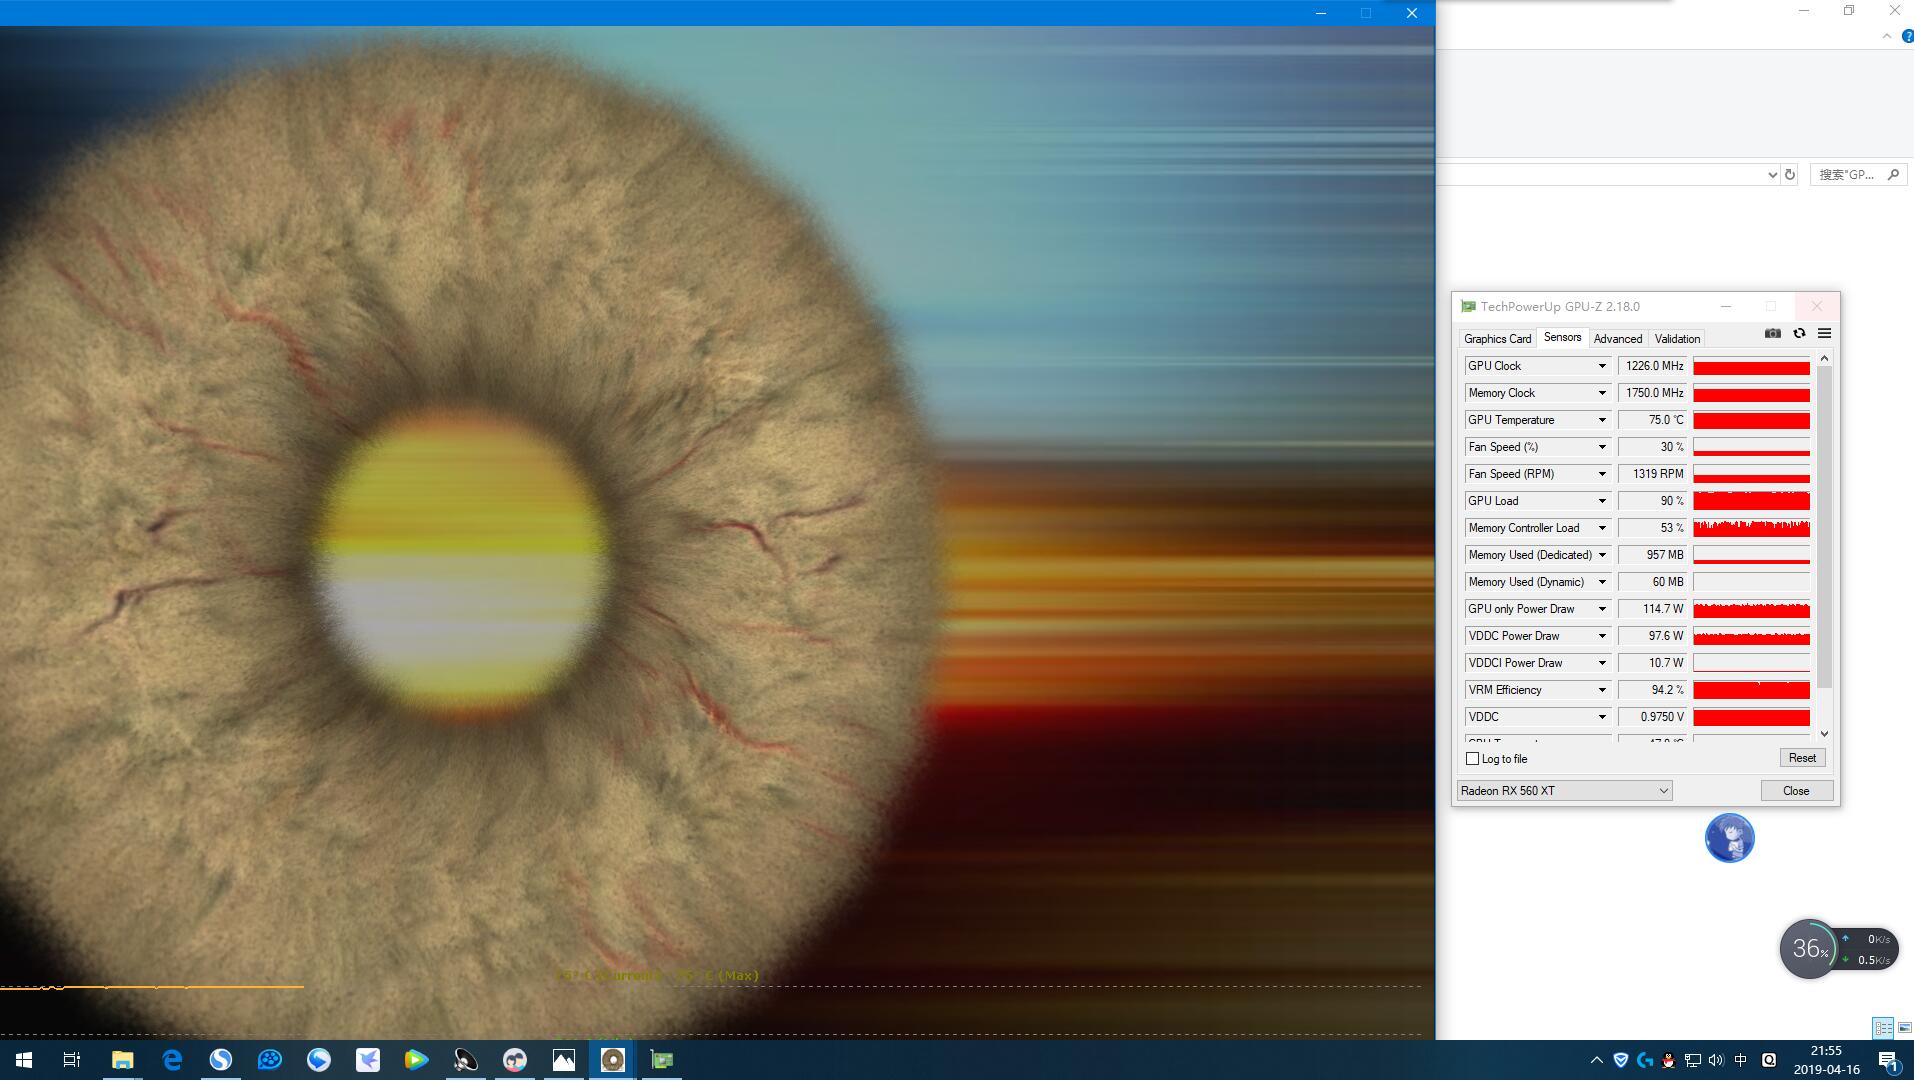Switch to the Graphics Card tab
1914x1080 pixels.
[1497, 339]
